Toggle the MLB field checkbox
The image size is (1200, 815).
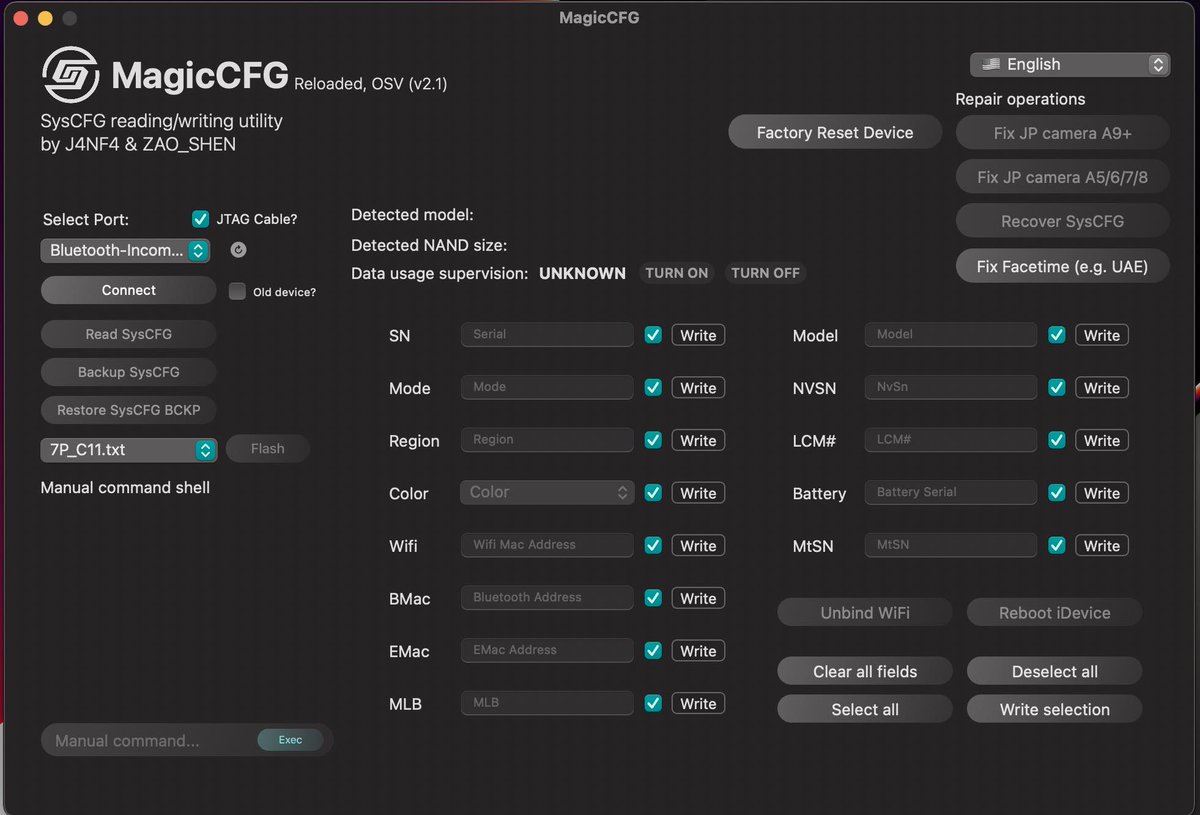653,703
